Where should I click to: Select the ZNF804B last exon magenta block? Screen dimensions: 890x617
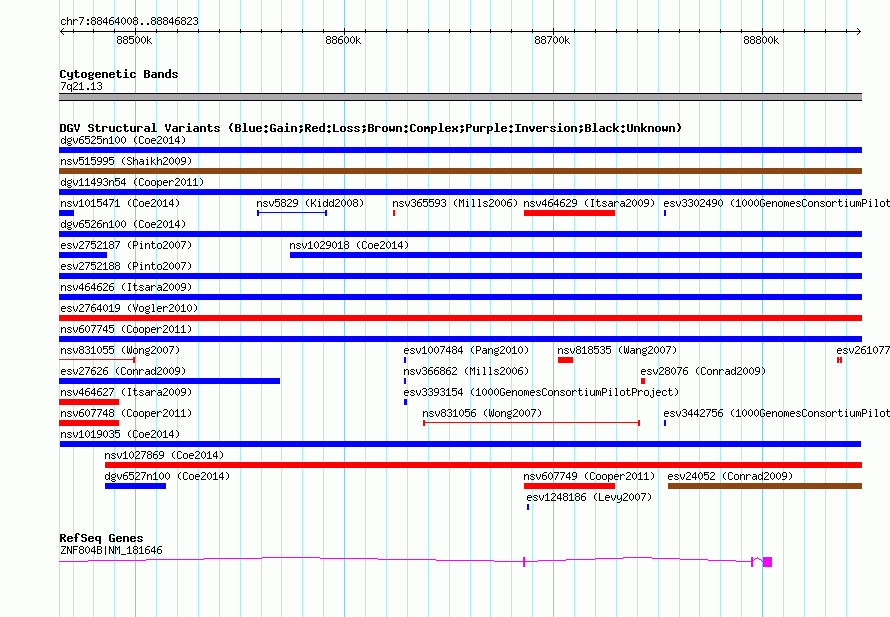[767, 562]
